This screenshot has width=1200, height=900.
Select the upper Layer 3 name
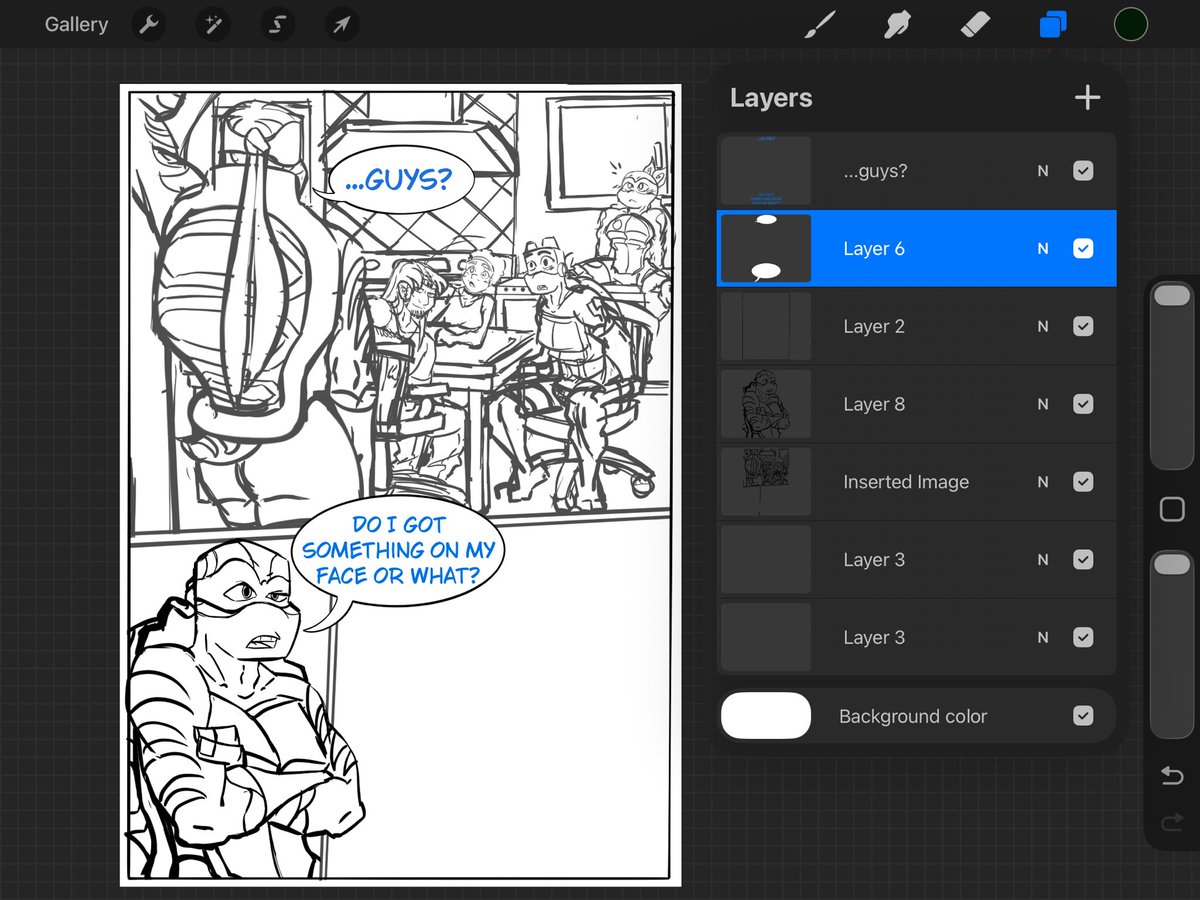tap(874, 560)
